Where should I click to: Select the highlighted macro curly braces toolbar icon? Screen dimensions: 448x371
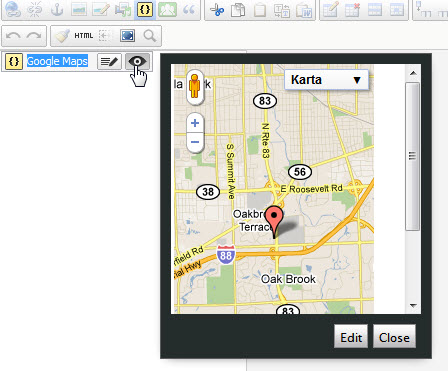(x=145, y=10)
